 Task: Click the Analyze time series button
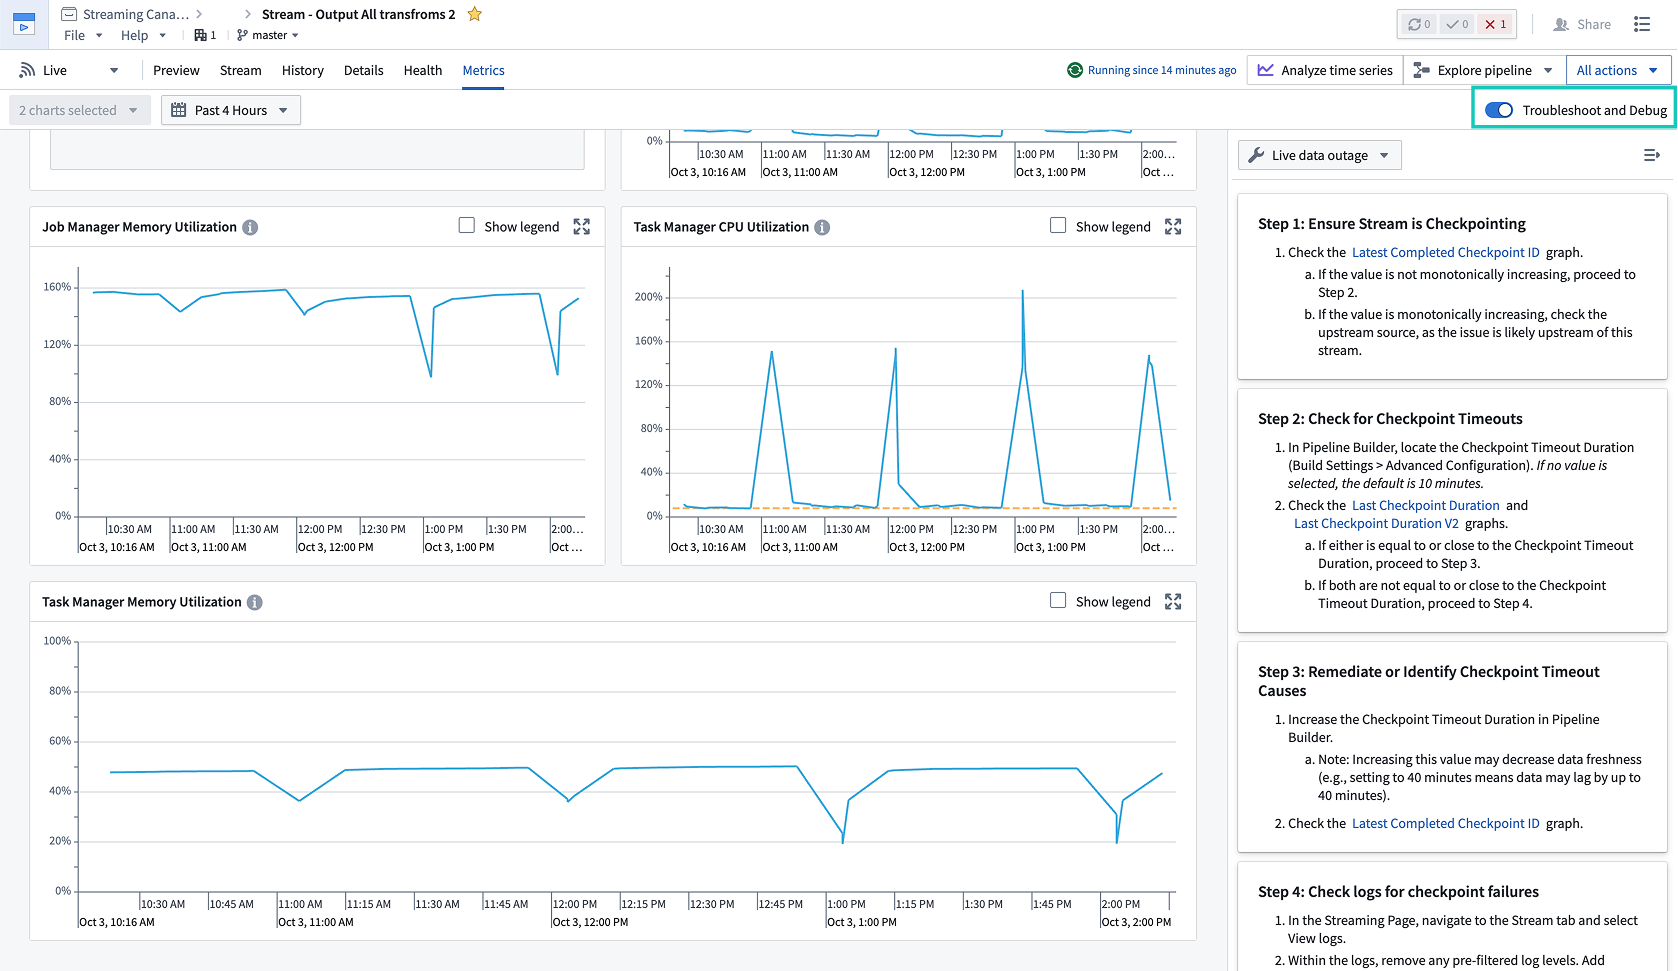[x=1325, y=70]
